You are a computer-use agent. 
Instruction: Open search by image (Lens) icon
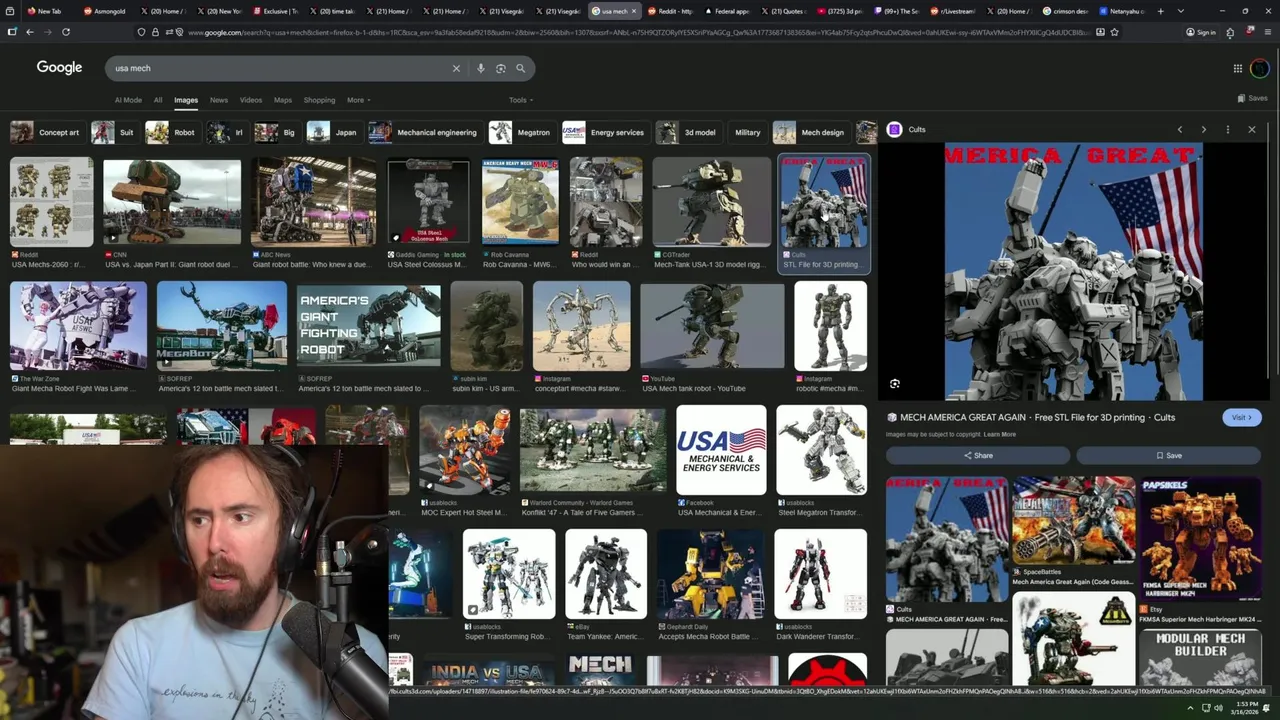click(501, 68)
